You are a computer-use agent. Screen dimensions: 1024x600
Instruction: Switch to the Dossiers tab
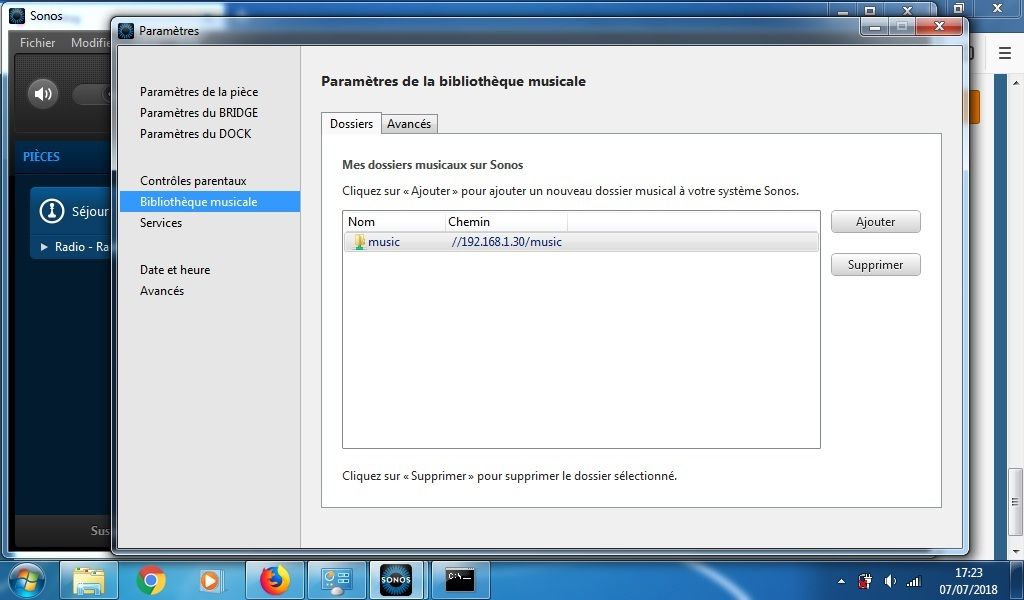coord(351,123)
